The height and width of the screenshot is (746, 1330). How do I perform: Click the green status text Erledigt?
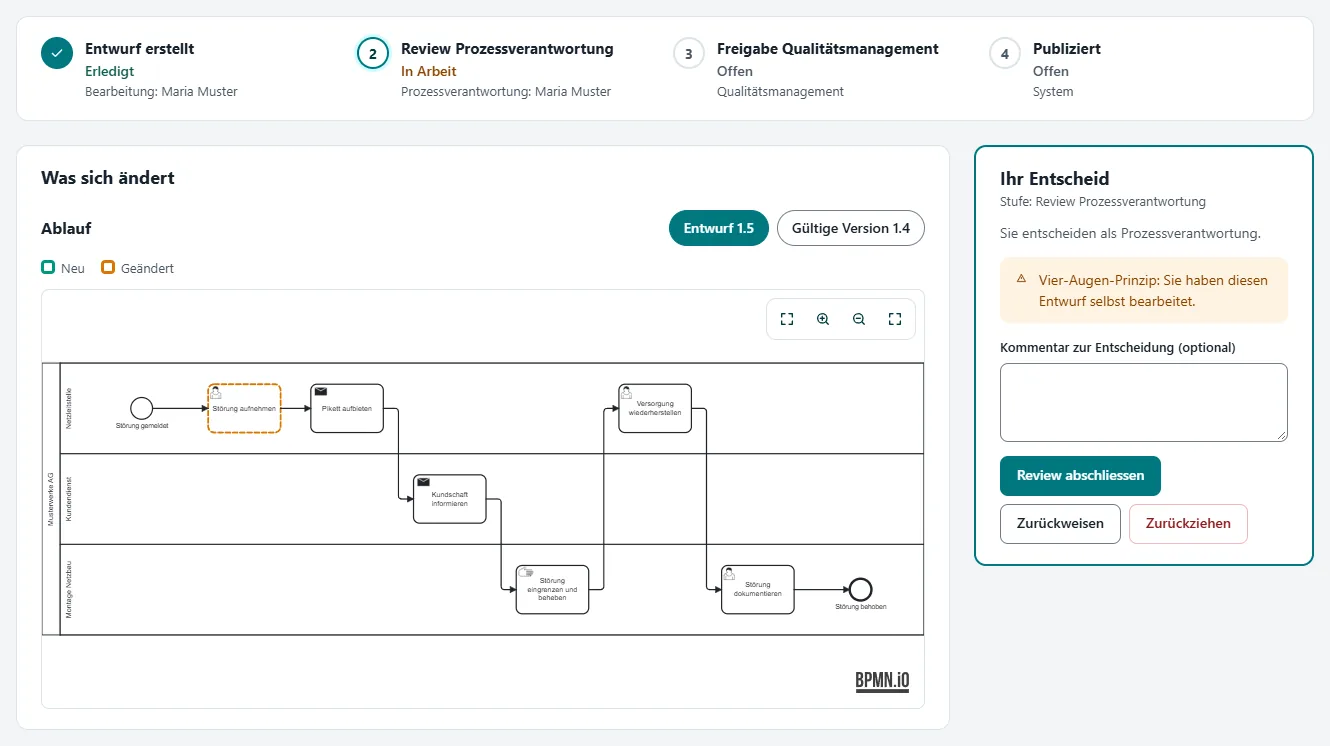point(110,71)
